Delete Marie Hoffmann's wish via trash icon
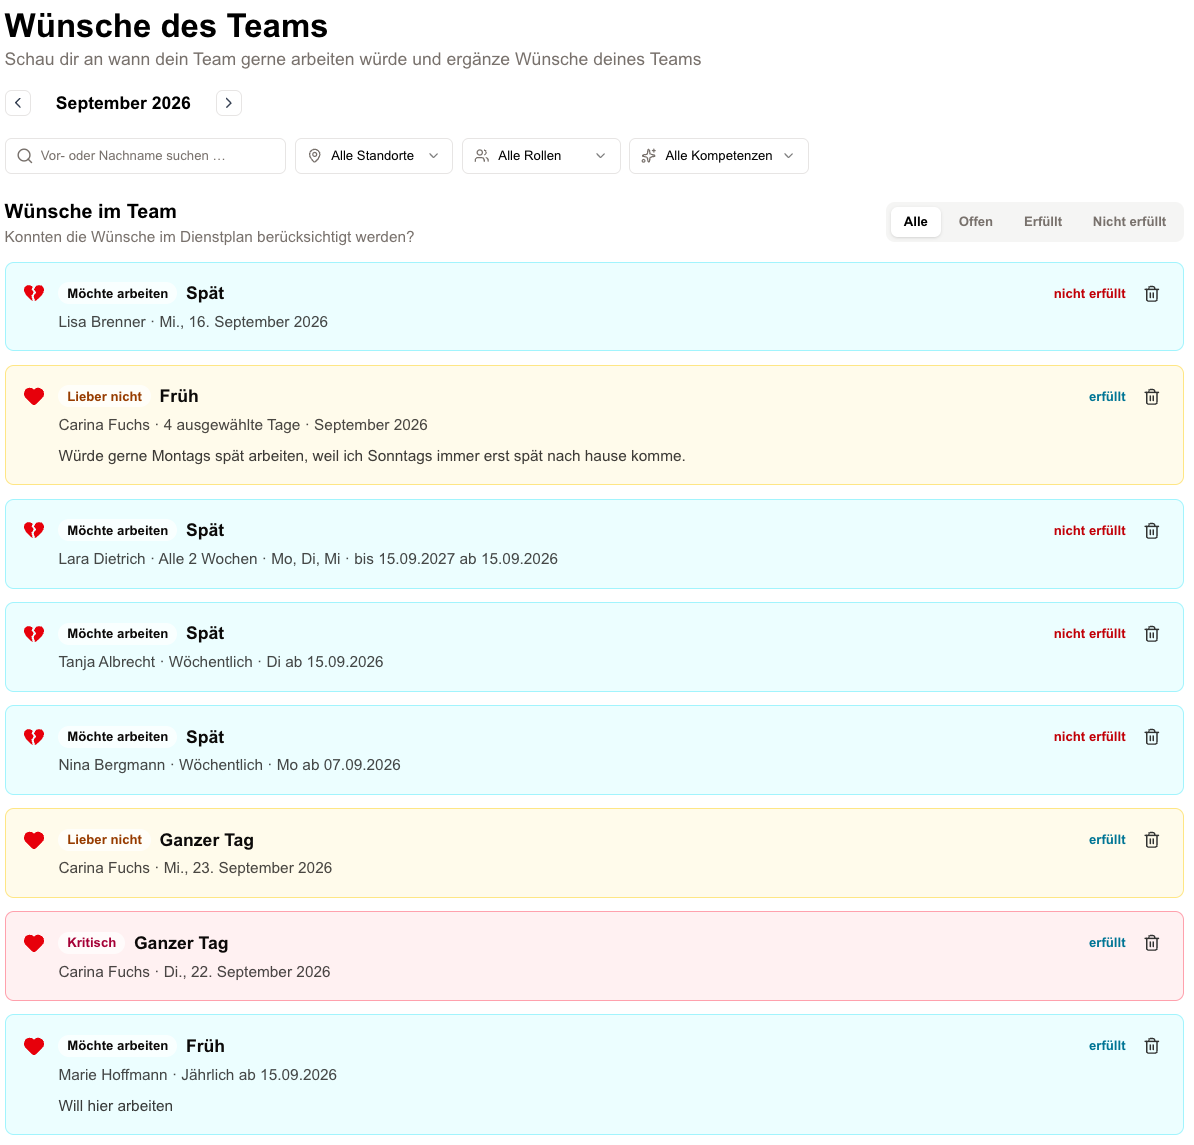Screen dimensions: 1194x1145 pos(1151,1046)
